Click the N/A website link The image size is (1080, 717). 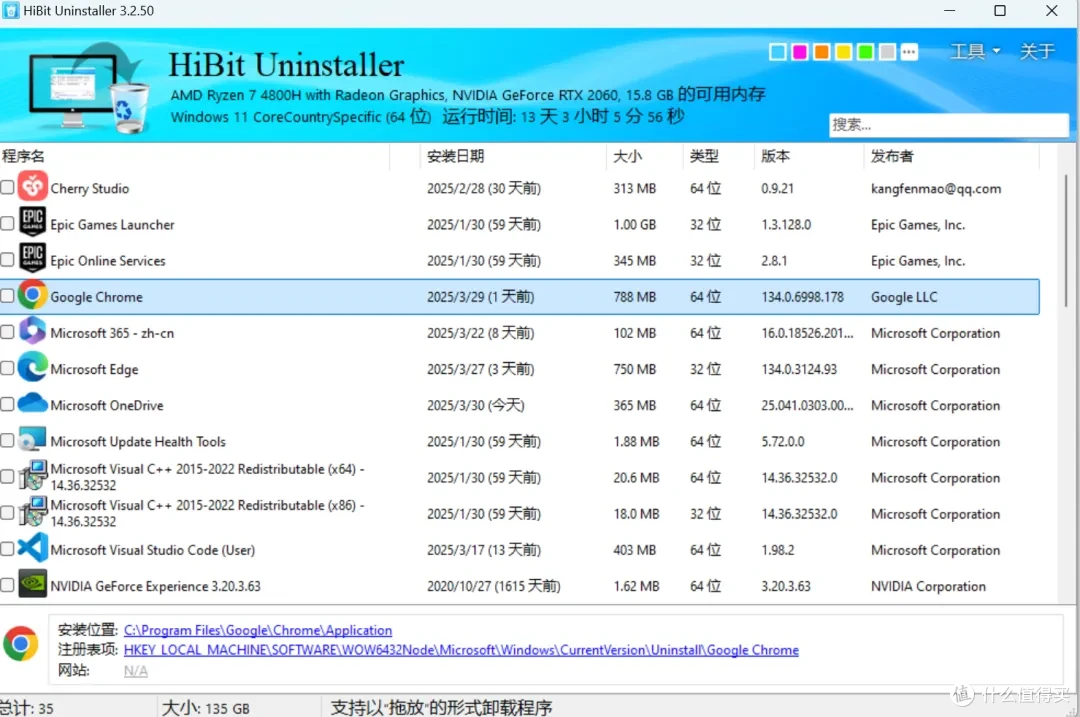[136, 671]
